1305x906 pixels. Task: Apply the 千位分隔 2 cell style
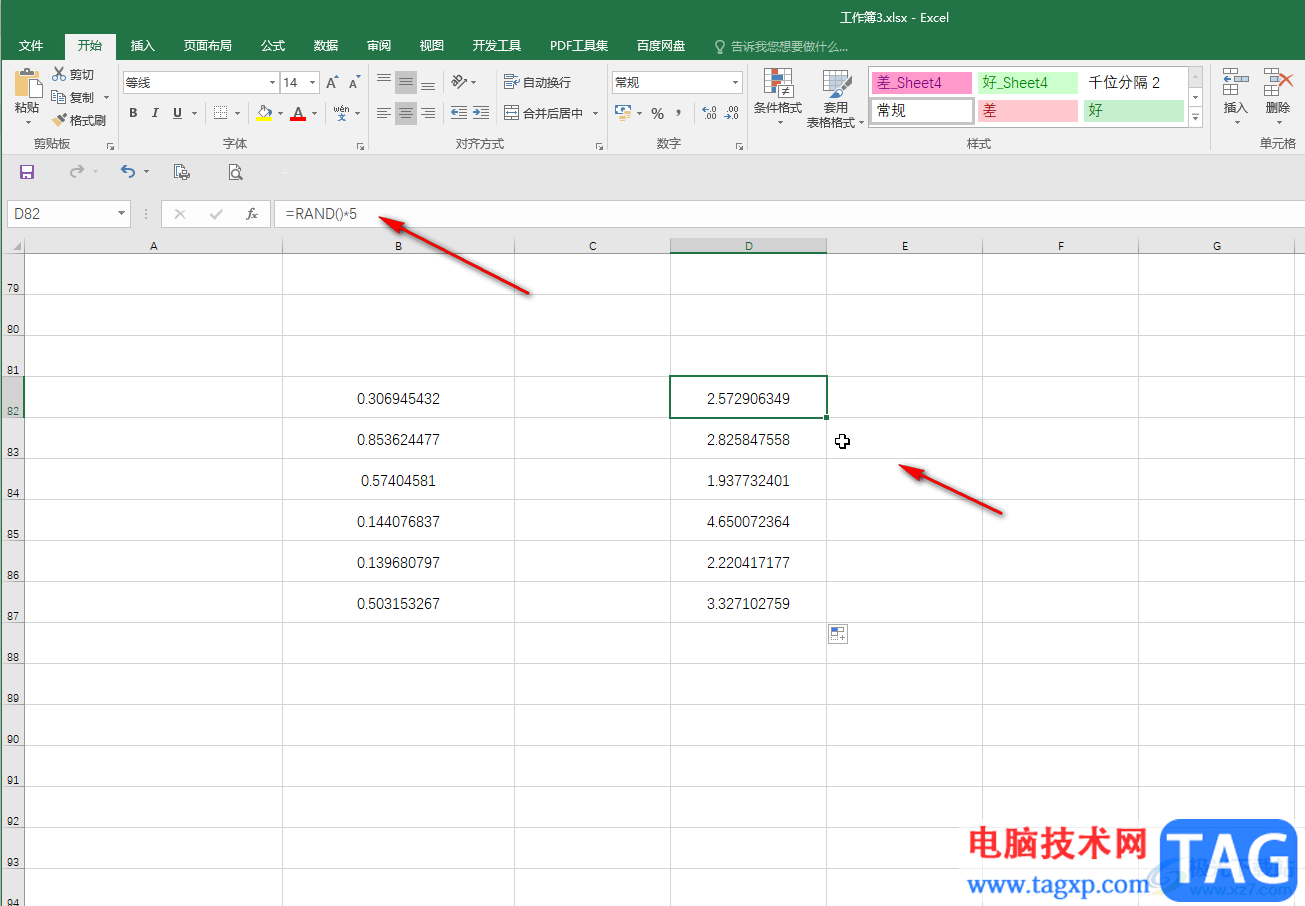1134,83
